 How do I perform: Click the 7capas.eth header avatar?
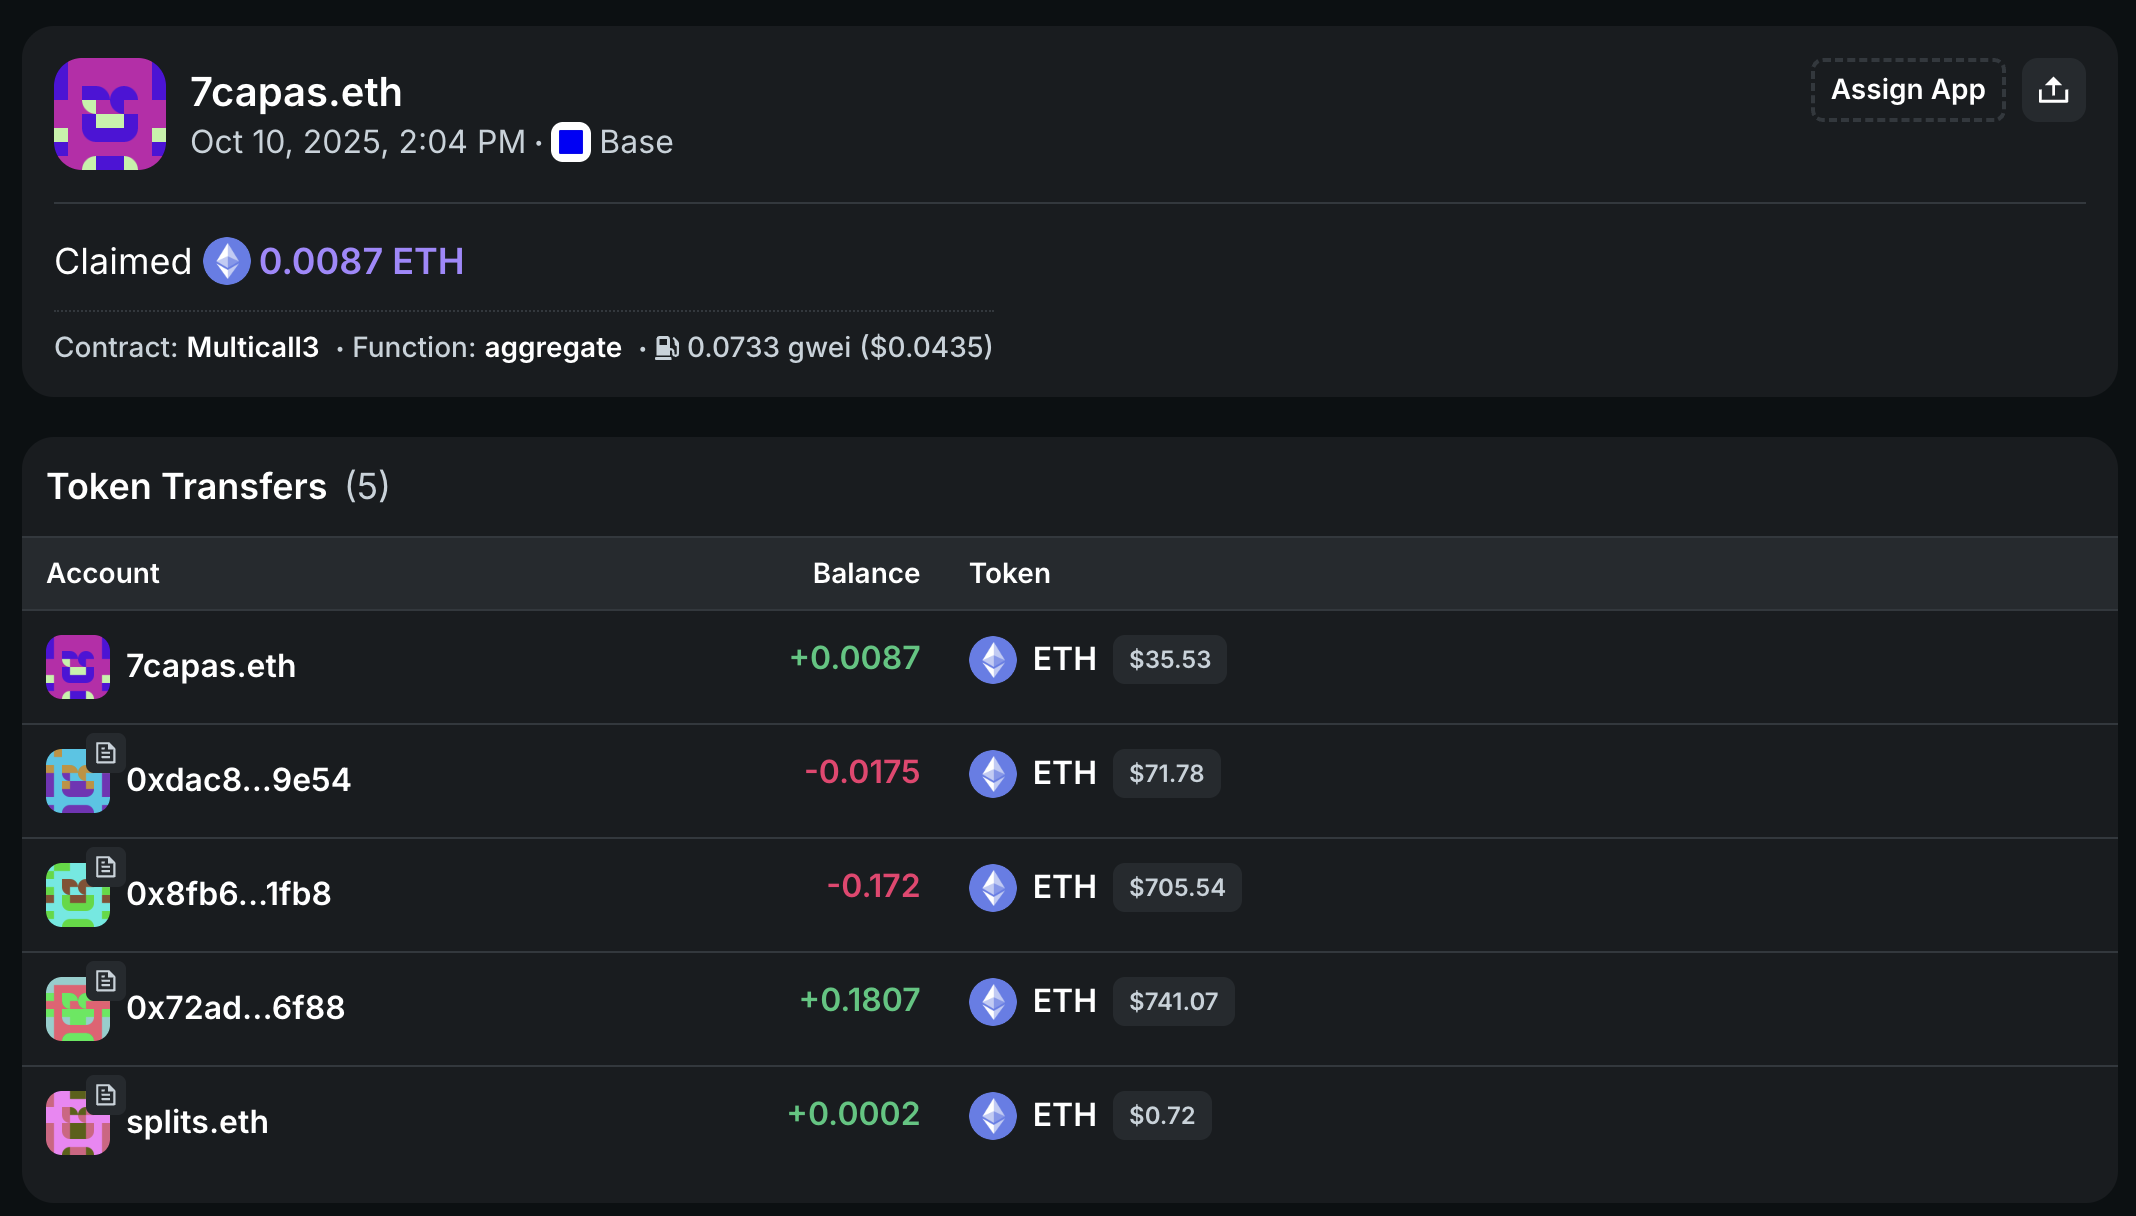click(x=110, y=114)
